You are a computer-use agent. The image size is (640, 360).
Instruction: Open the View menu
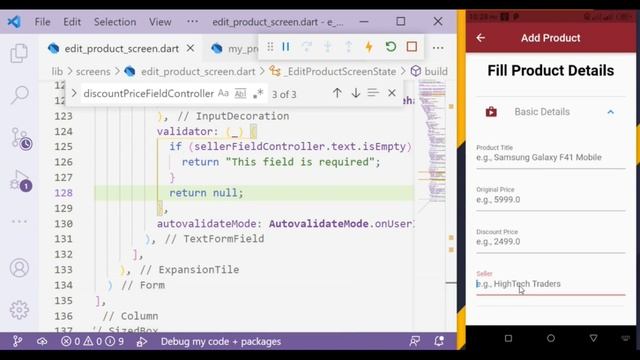coord(160,22)
